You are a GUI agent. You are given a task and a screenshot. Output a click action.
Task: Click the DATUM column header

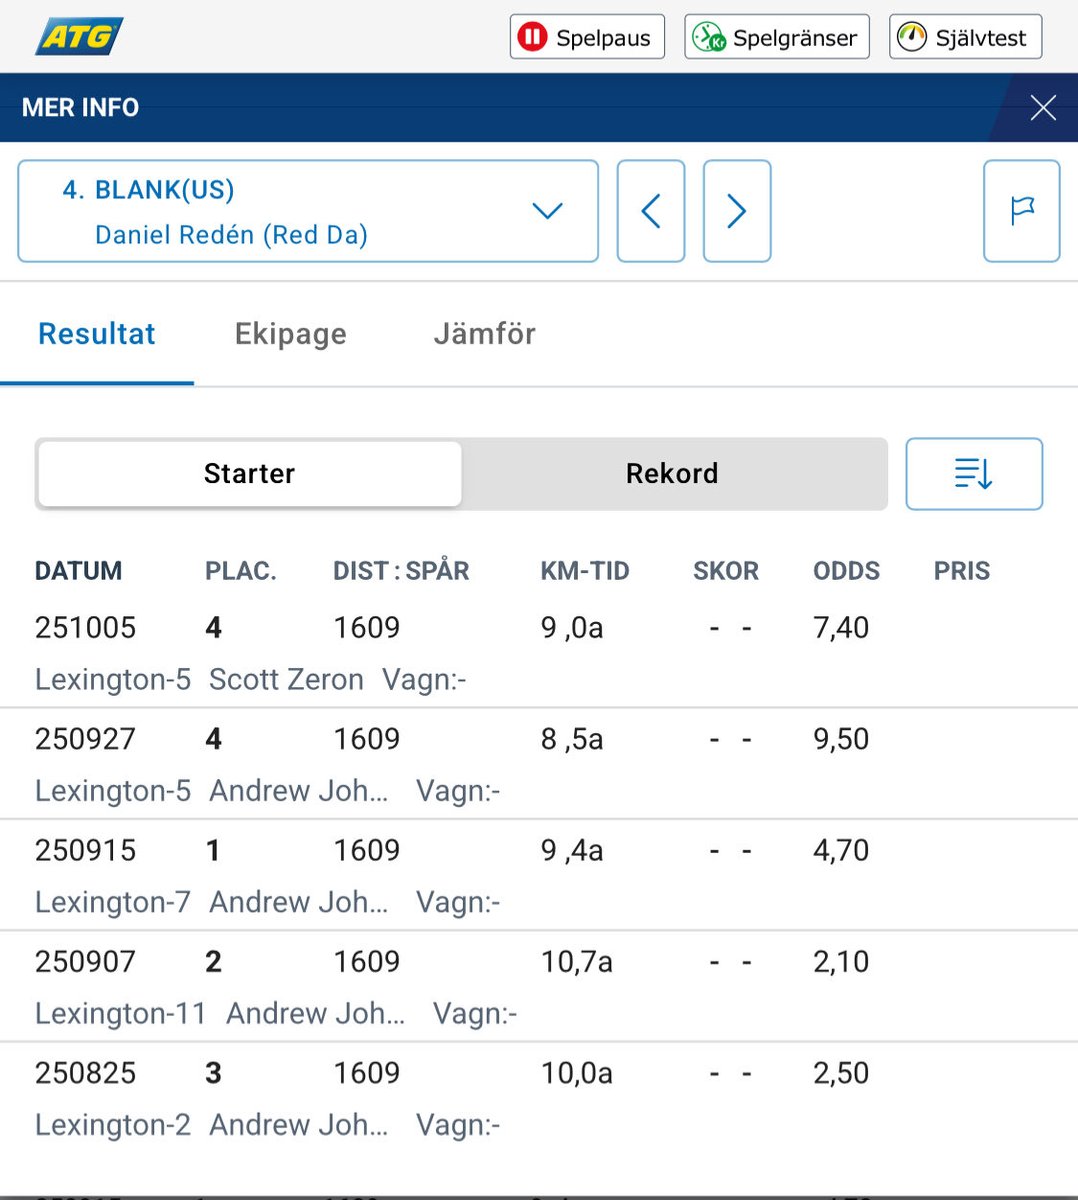(x=78, y=571)
